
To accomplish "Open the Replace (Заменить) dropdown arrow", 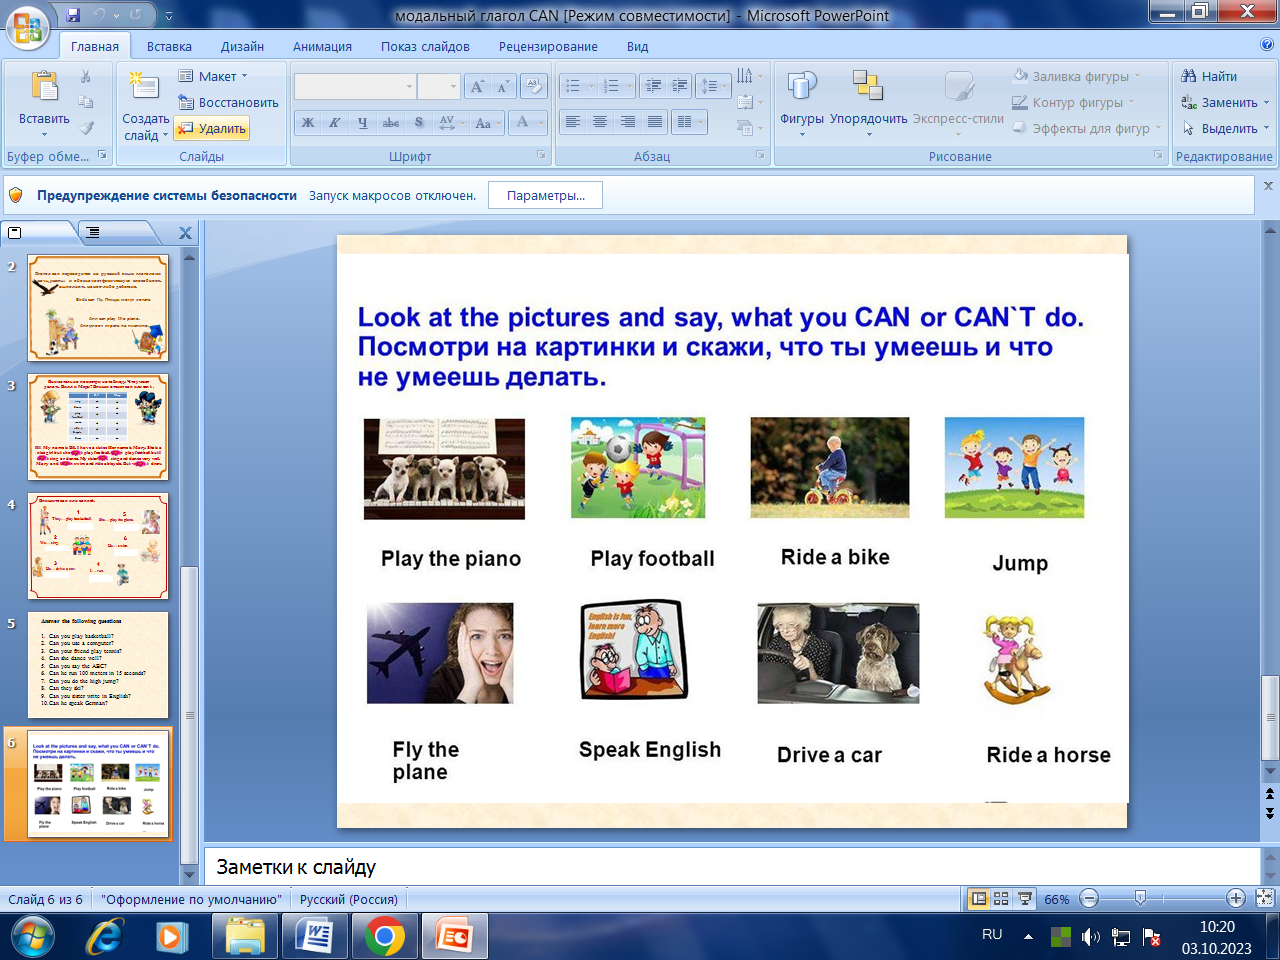I will (1266, 103).
